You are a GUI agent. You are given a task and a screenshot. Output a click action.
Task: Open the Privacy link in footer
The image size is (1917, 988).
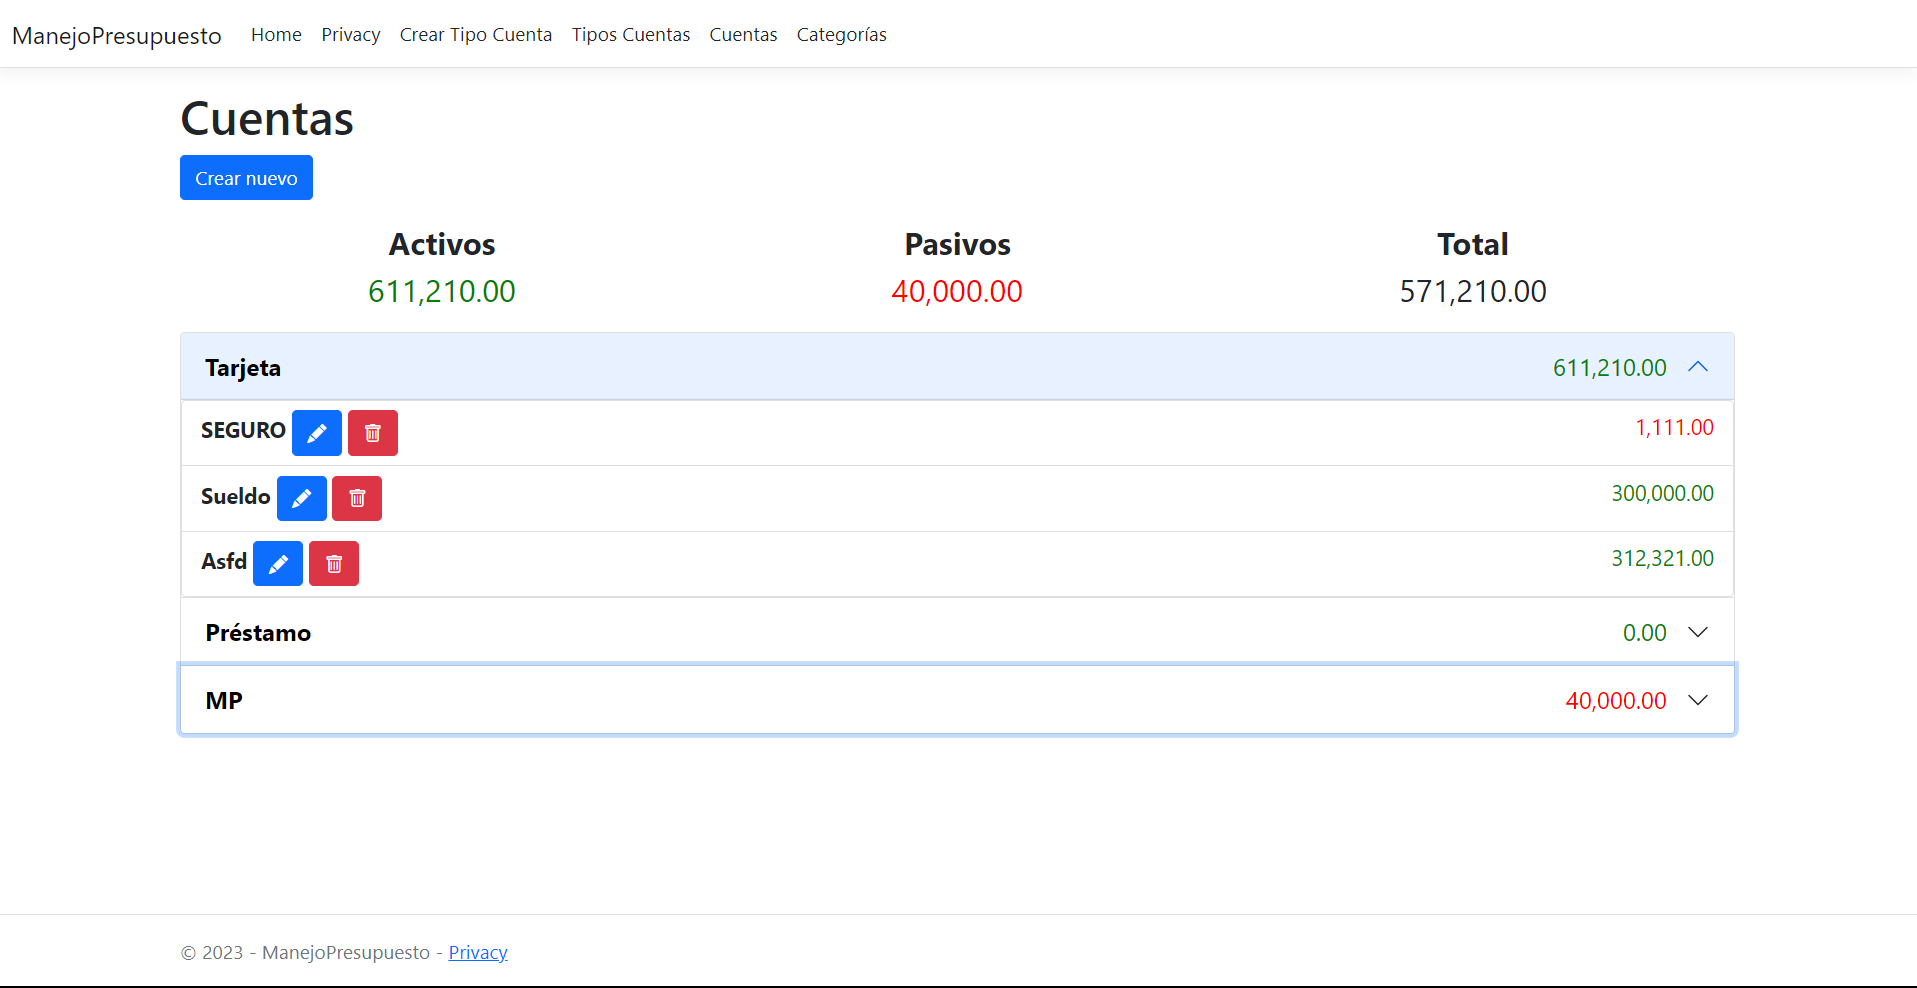pyautogui.click(x=478, y=952)
